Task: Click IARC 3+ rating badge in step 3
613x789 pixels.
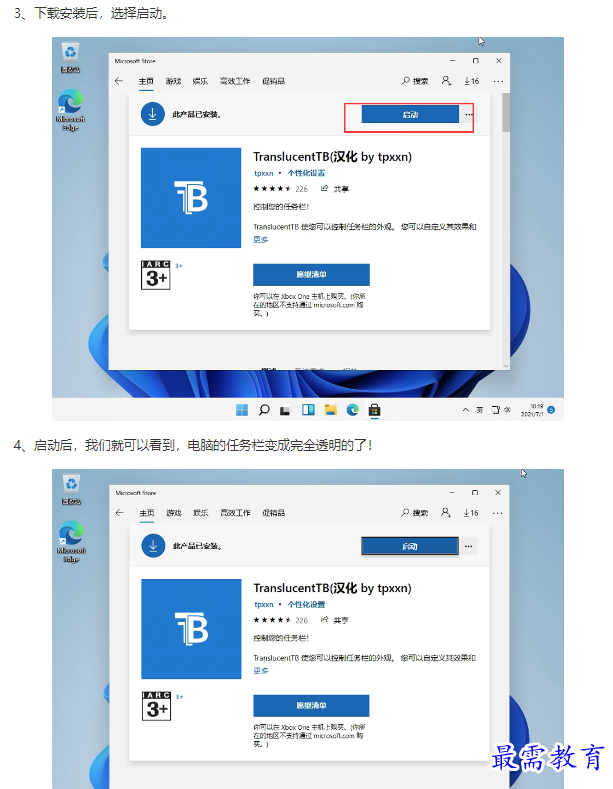Action: click(156, 275)
